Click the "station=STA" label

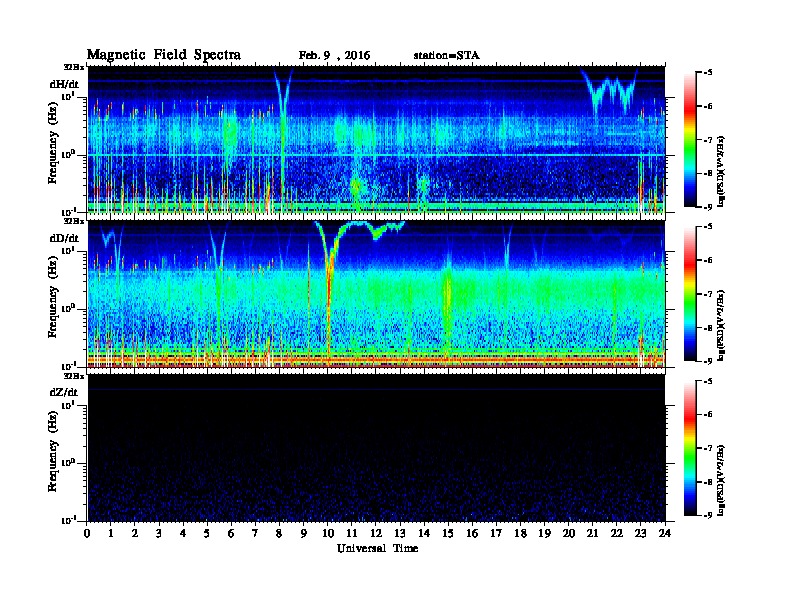point(447,55)
